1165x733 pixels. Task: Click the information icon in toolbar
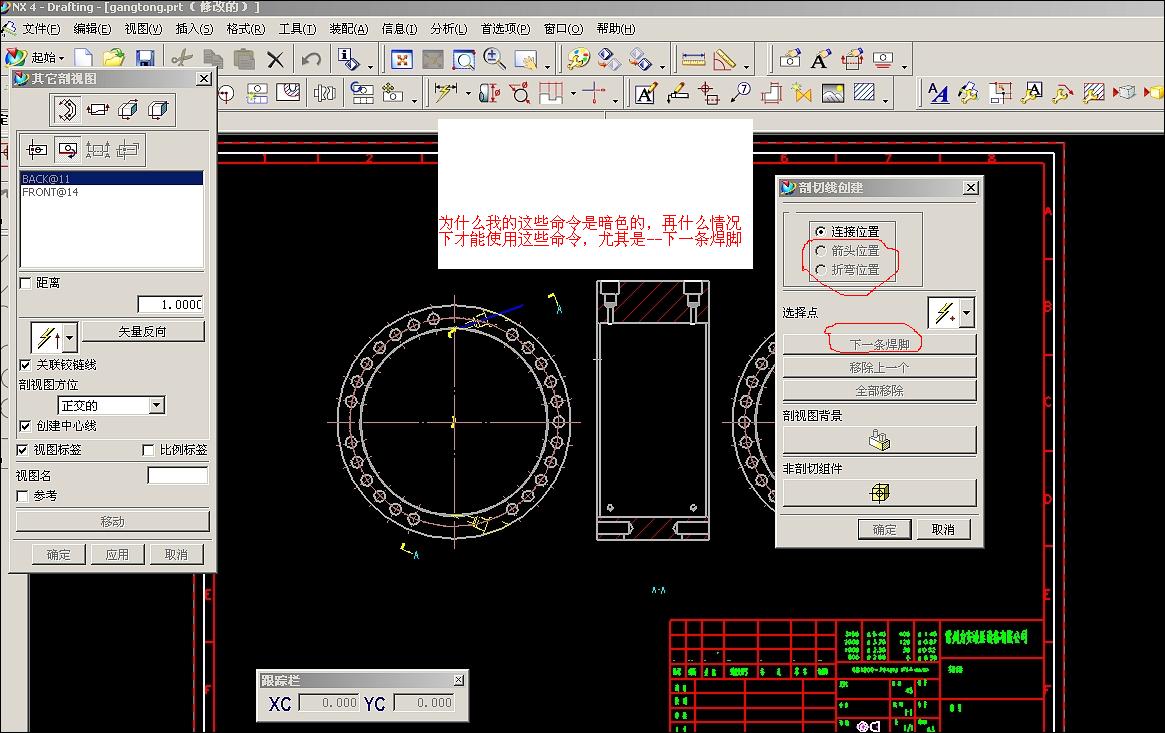click(348, 59)
